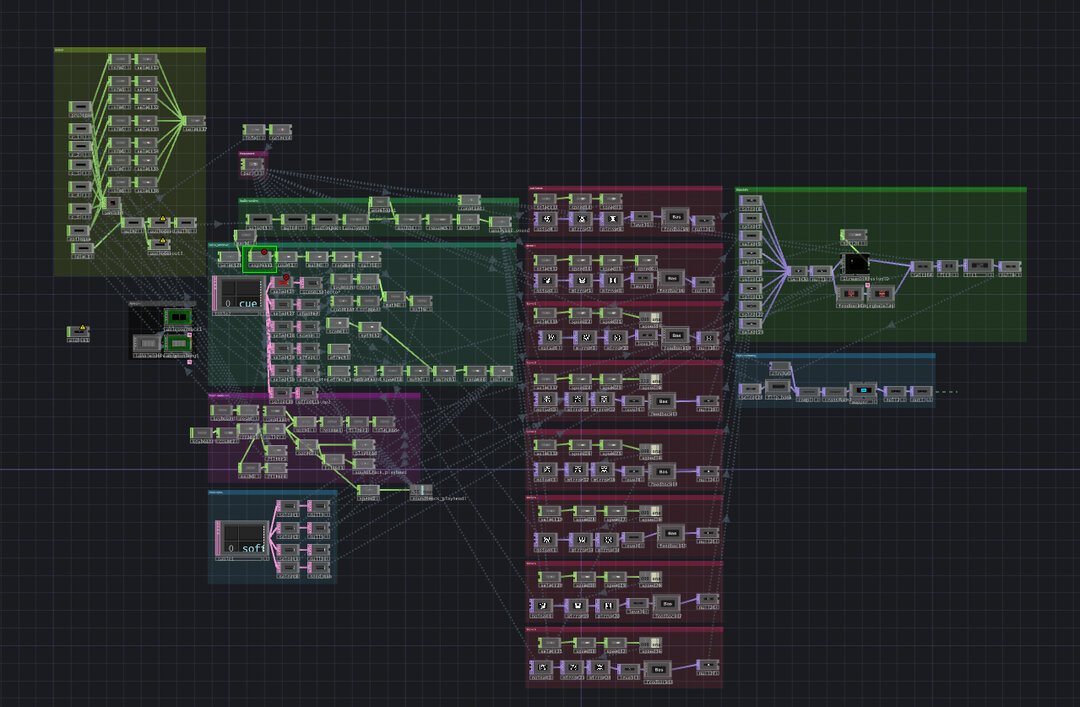Select the olive group's merge node with fanned inputs
Screen dimensions: 1080x707
tap(194, 121)
